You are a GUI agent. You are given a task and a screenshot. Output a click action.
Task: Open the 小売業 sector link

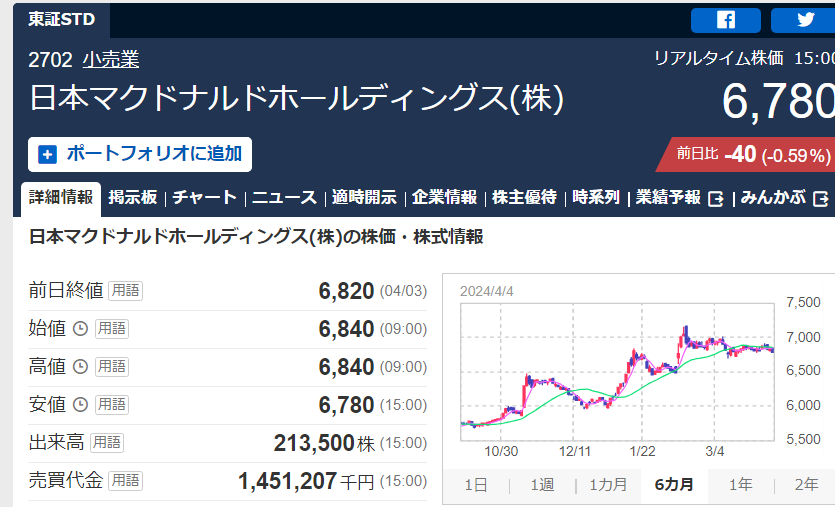pos(111,59)
